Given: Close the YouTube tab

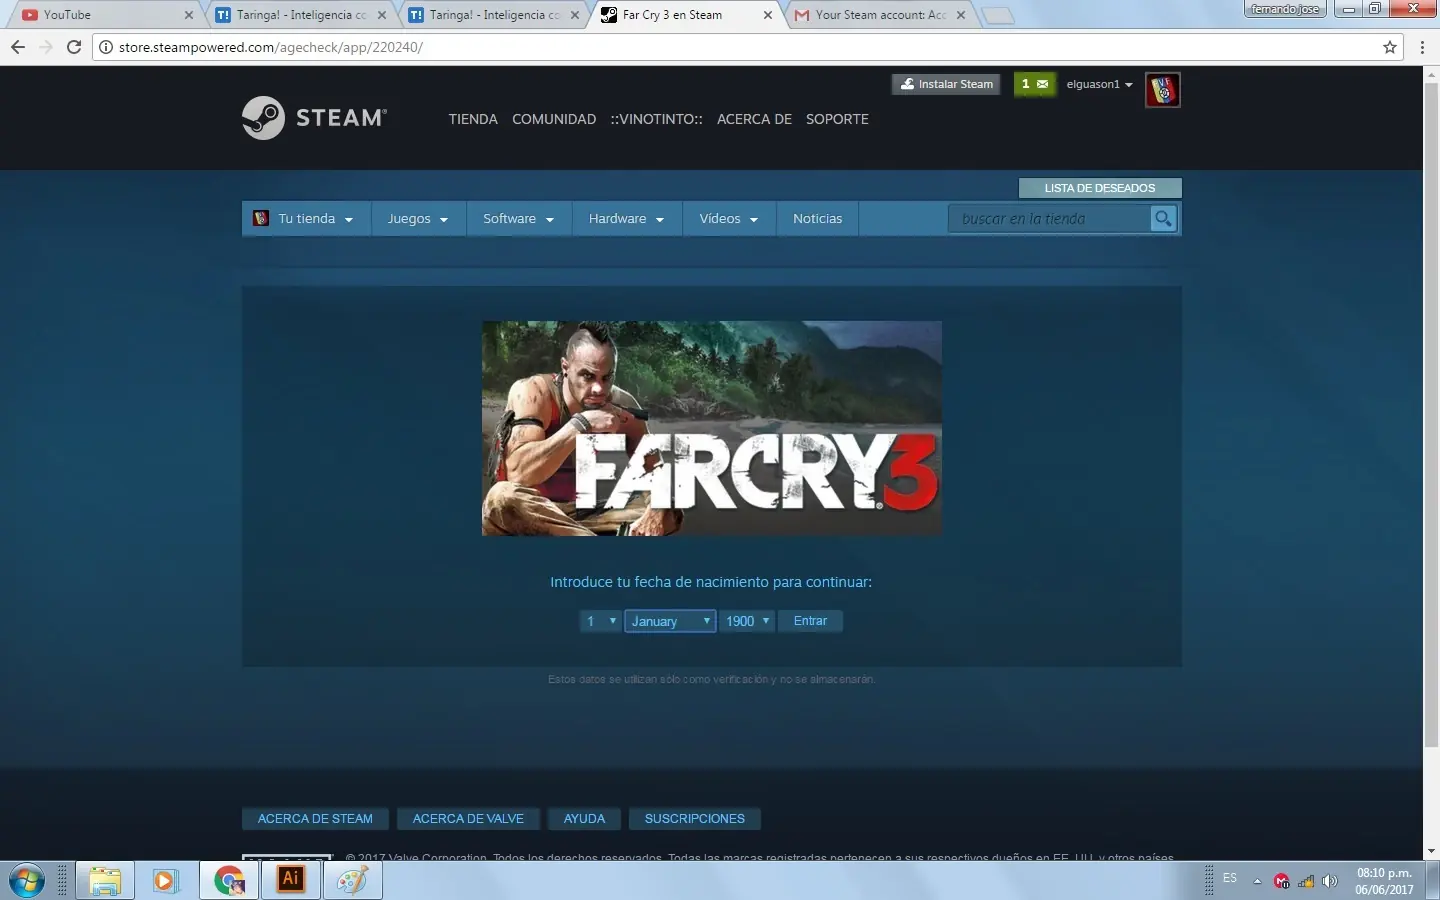Looking at the screenshot, I should pos(189,15).
